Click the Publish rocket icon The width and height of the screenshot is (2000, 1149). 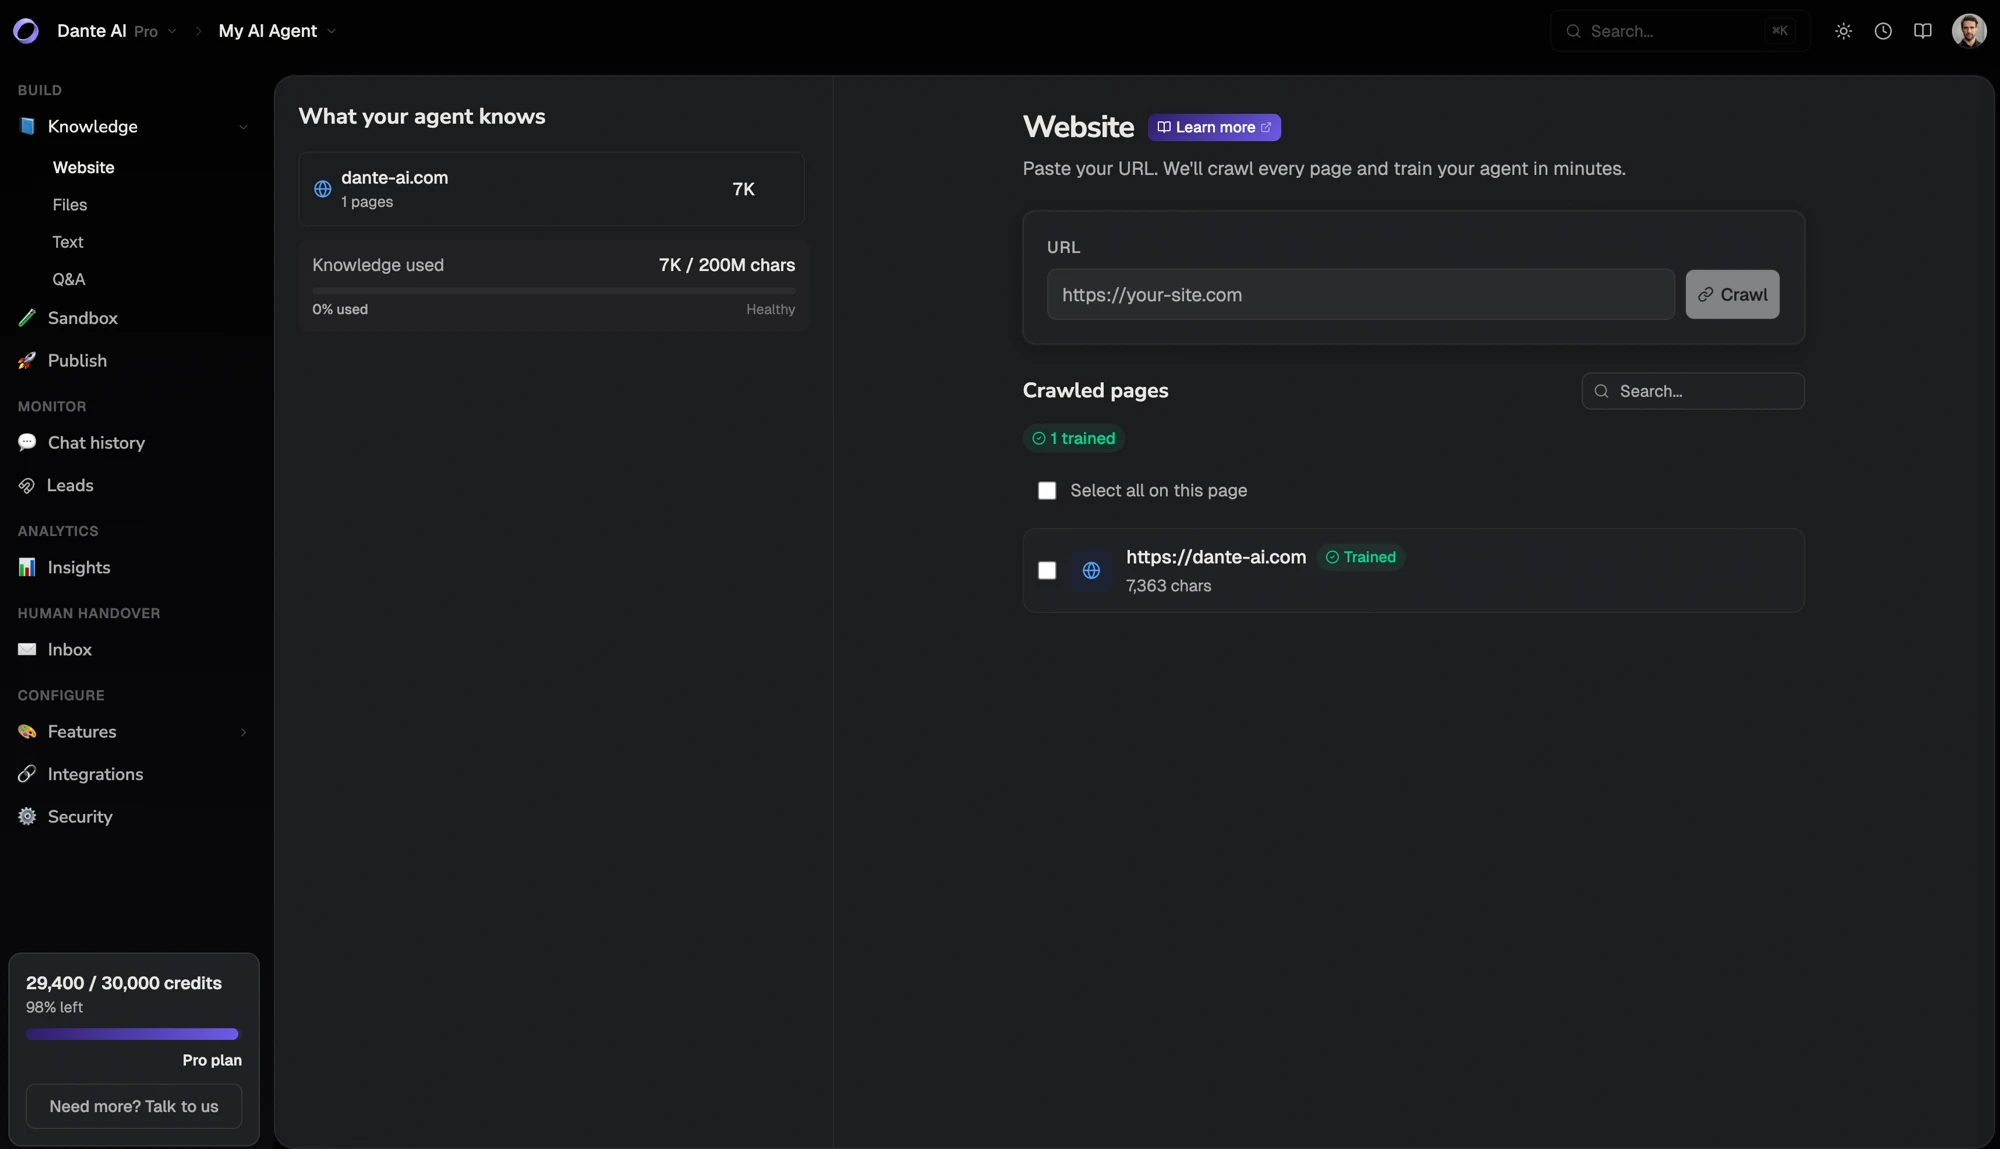(x=27, y=360)
